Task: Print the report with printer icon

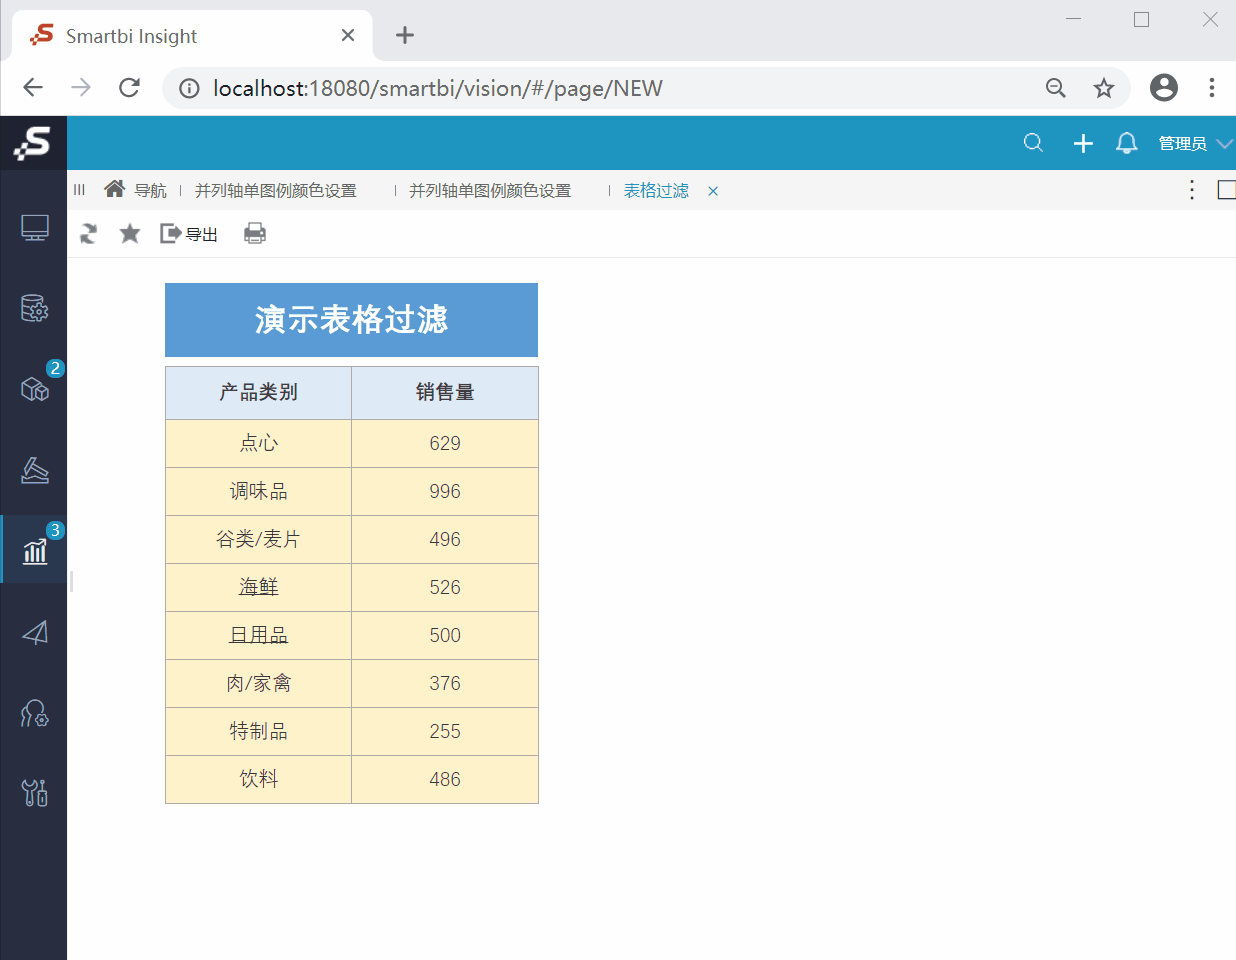Action: point(255,234)
